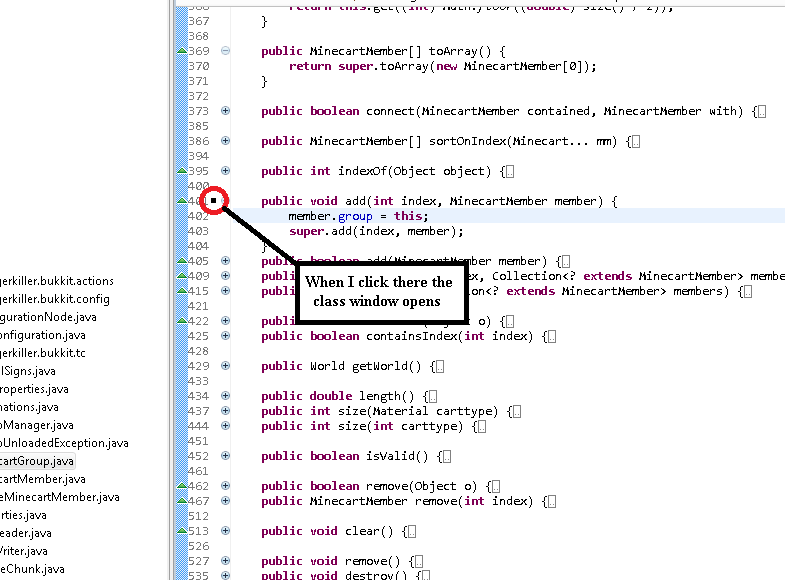Open the ...eChunk.java file

tap(32, 569)
